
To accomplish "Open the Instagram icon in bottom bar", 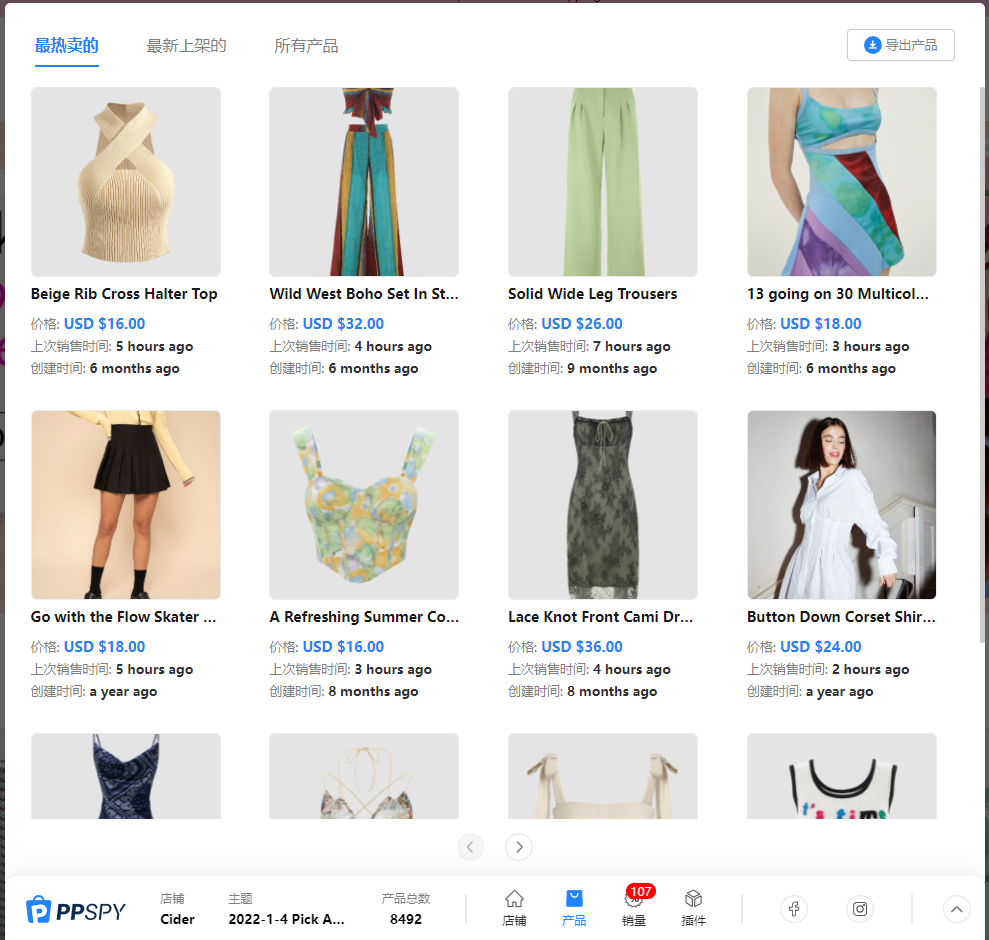I will point(860,909).
